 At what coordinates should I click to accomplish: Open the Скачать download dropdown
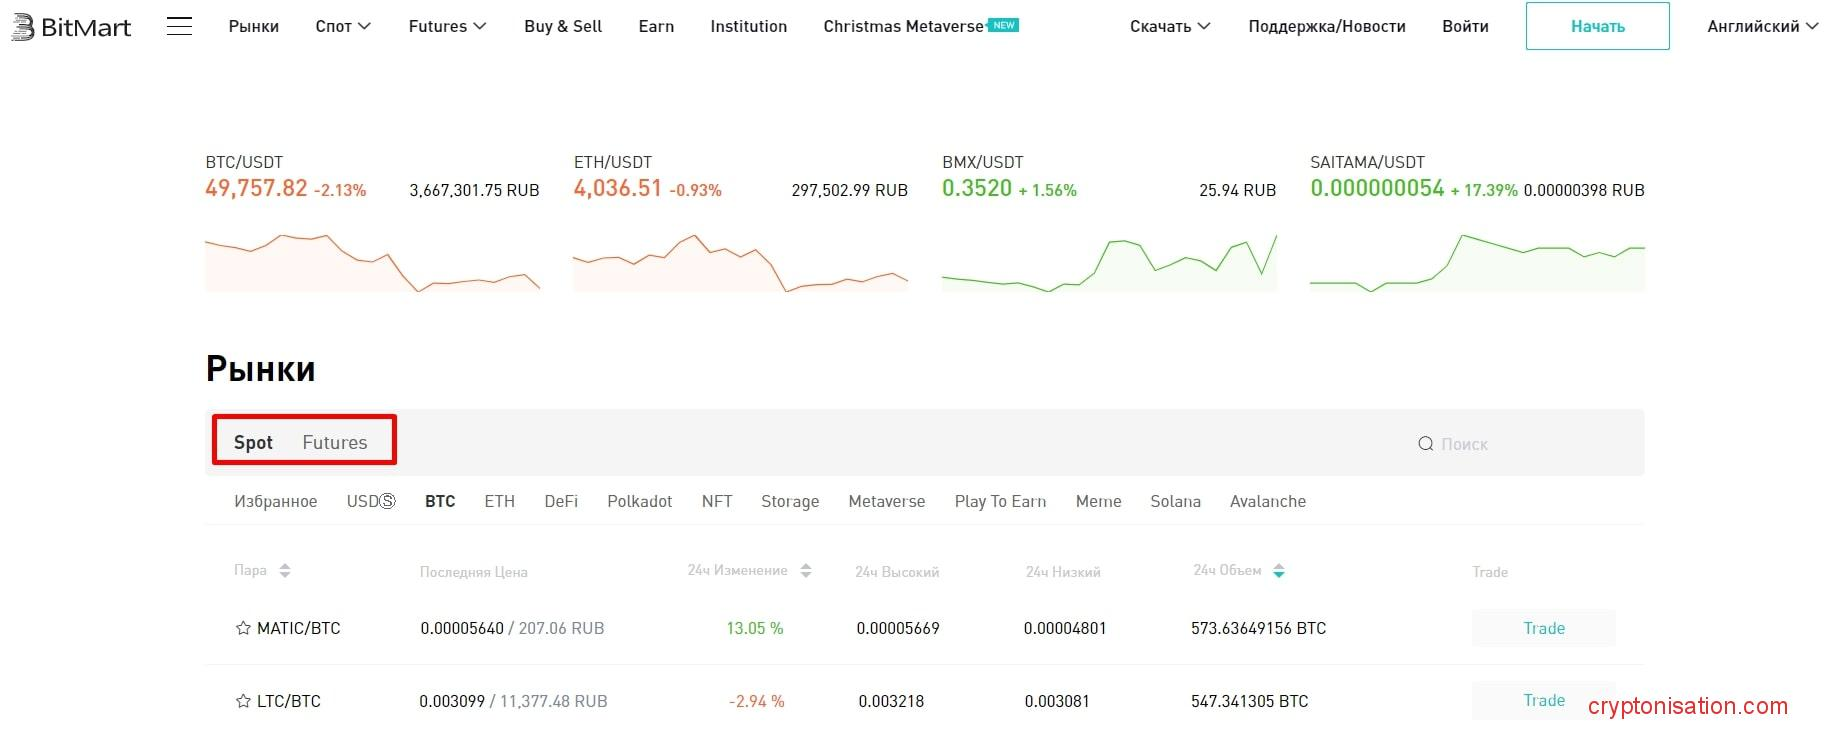pyautogui.click(x=1170, y=26)
